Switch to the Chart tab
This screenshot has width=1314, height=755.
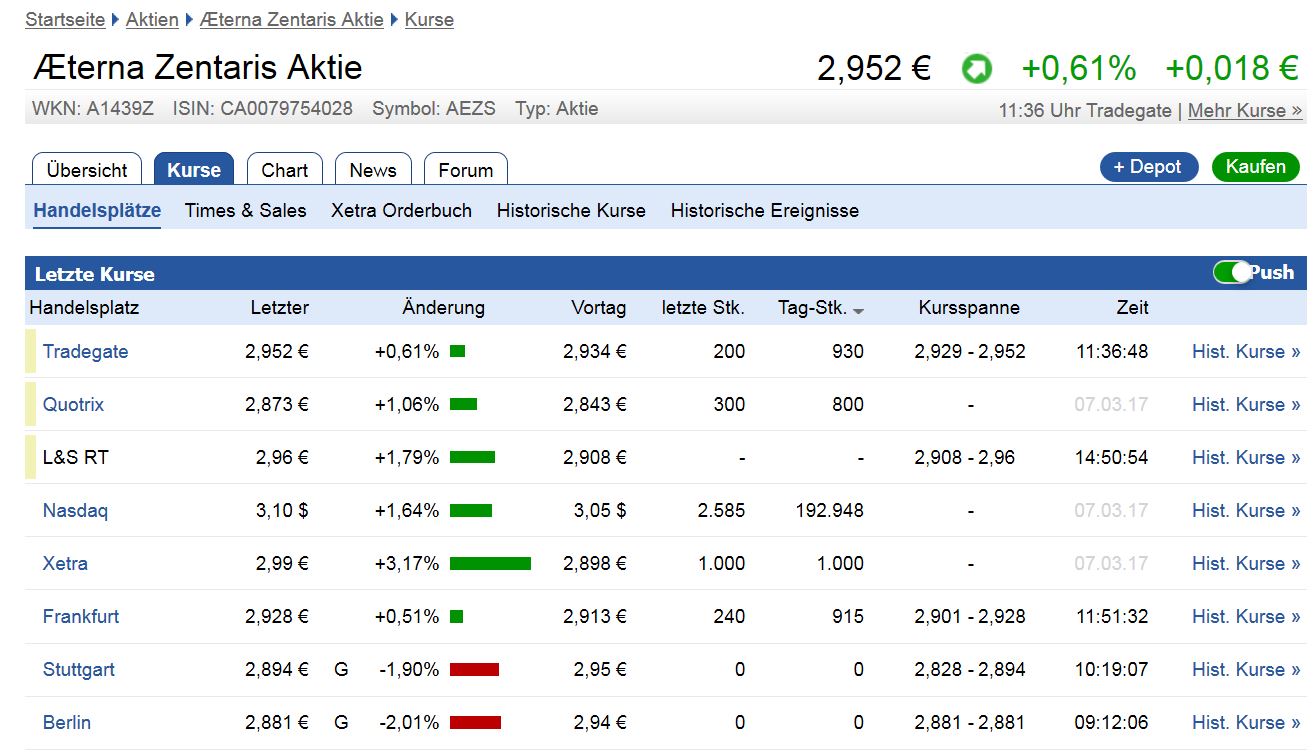click(284, 169)
